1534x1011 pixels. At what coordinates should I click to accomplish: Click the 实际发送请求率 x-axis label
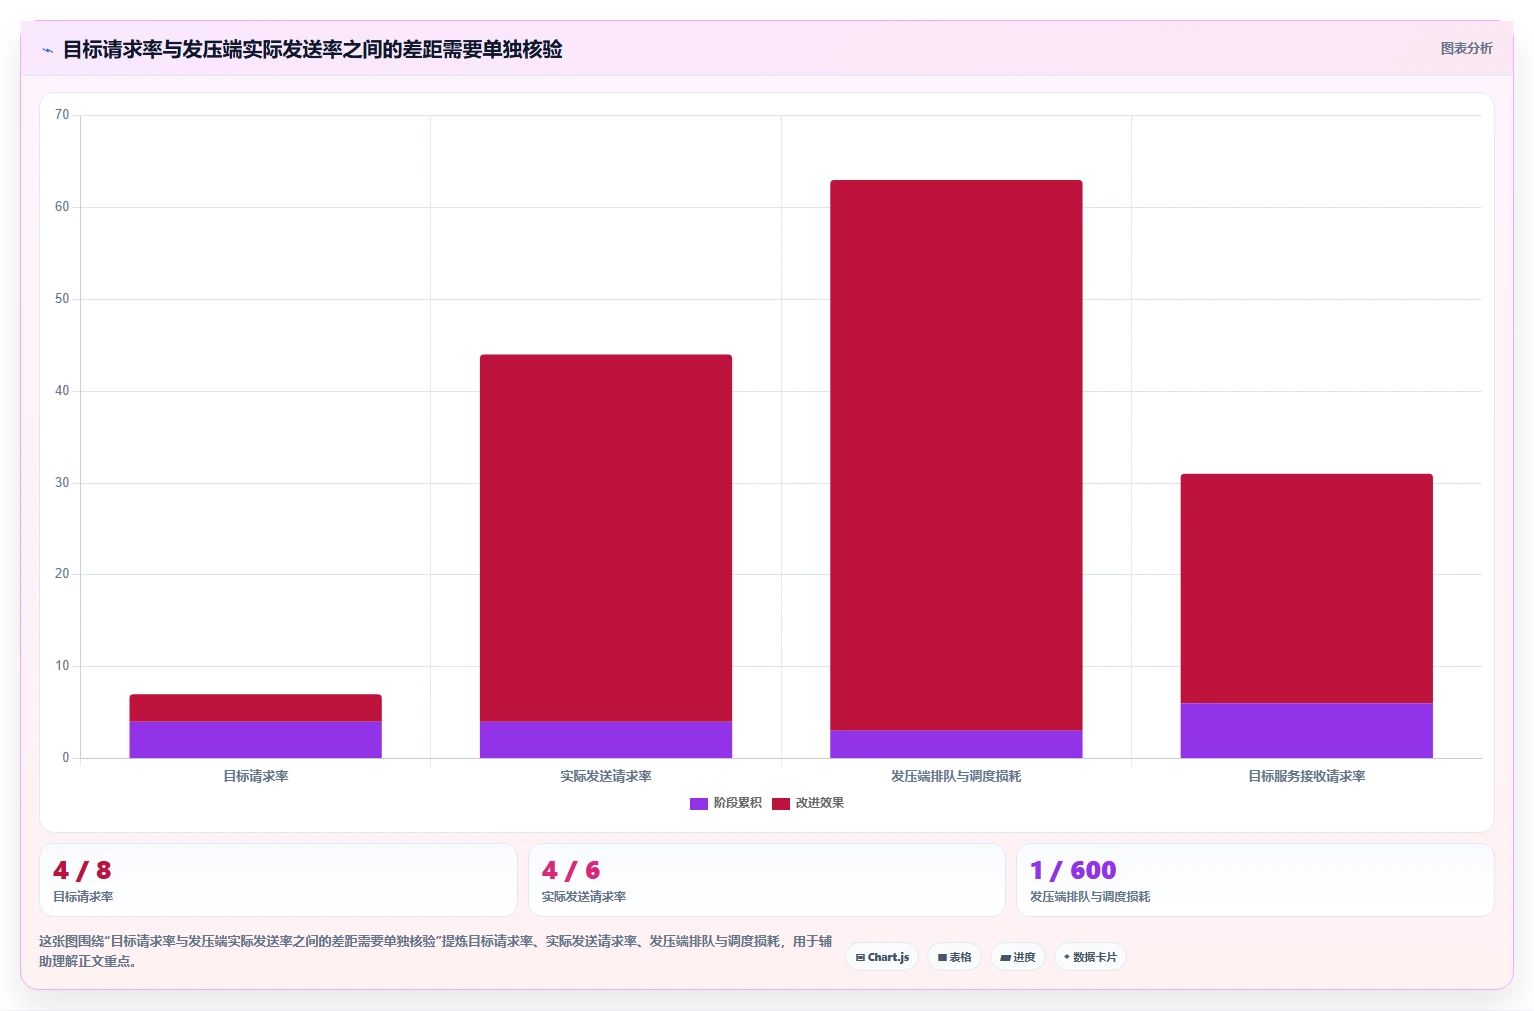tap(606, 776)
